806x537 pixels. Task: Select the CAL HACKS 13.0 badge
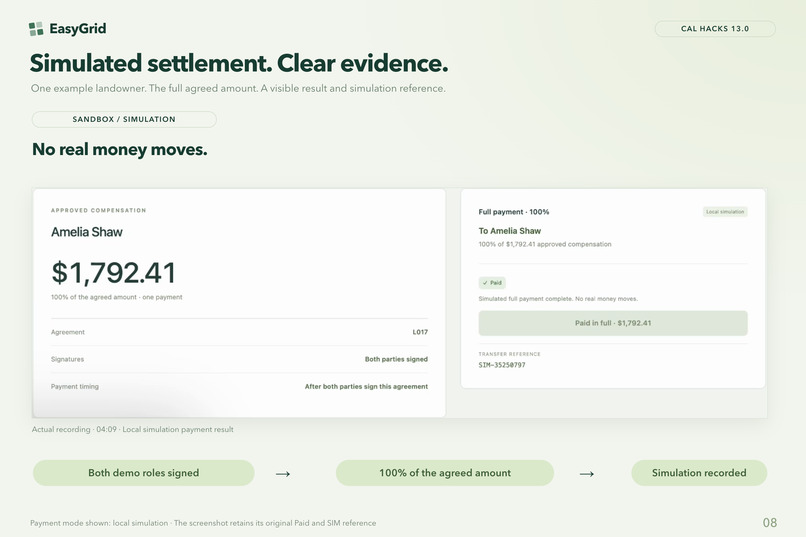tap(715, 29)
